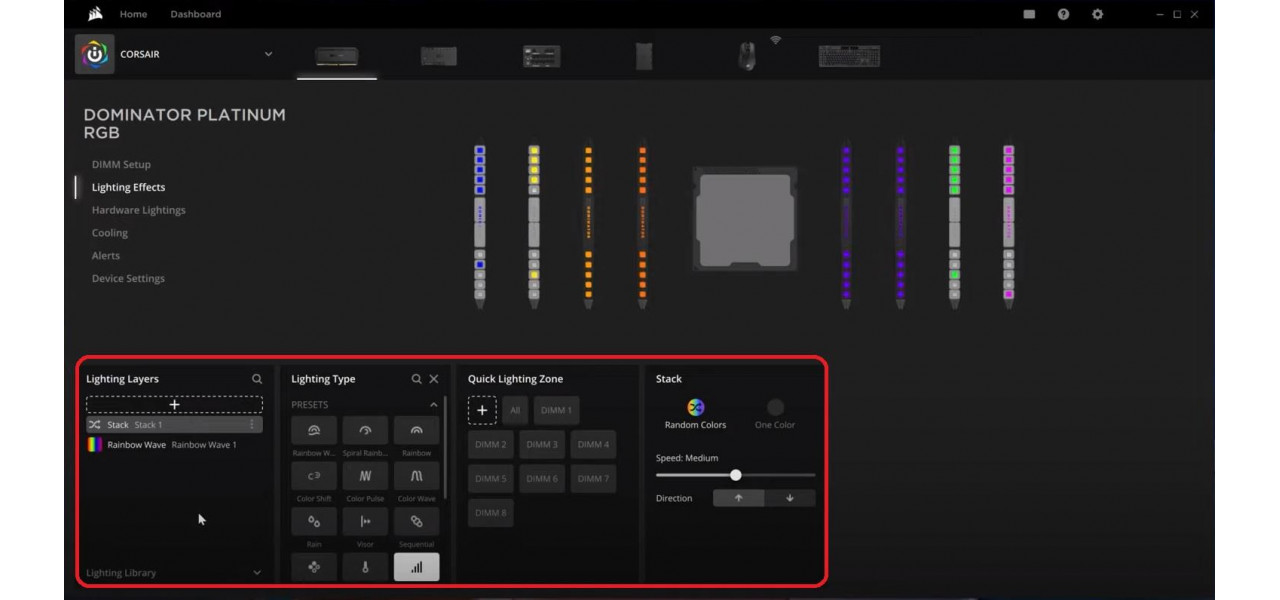The width and height of the screenshot is (1280, 600).
Task: Close the Lighting Type panel
Action: pos(434,379)
